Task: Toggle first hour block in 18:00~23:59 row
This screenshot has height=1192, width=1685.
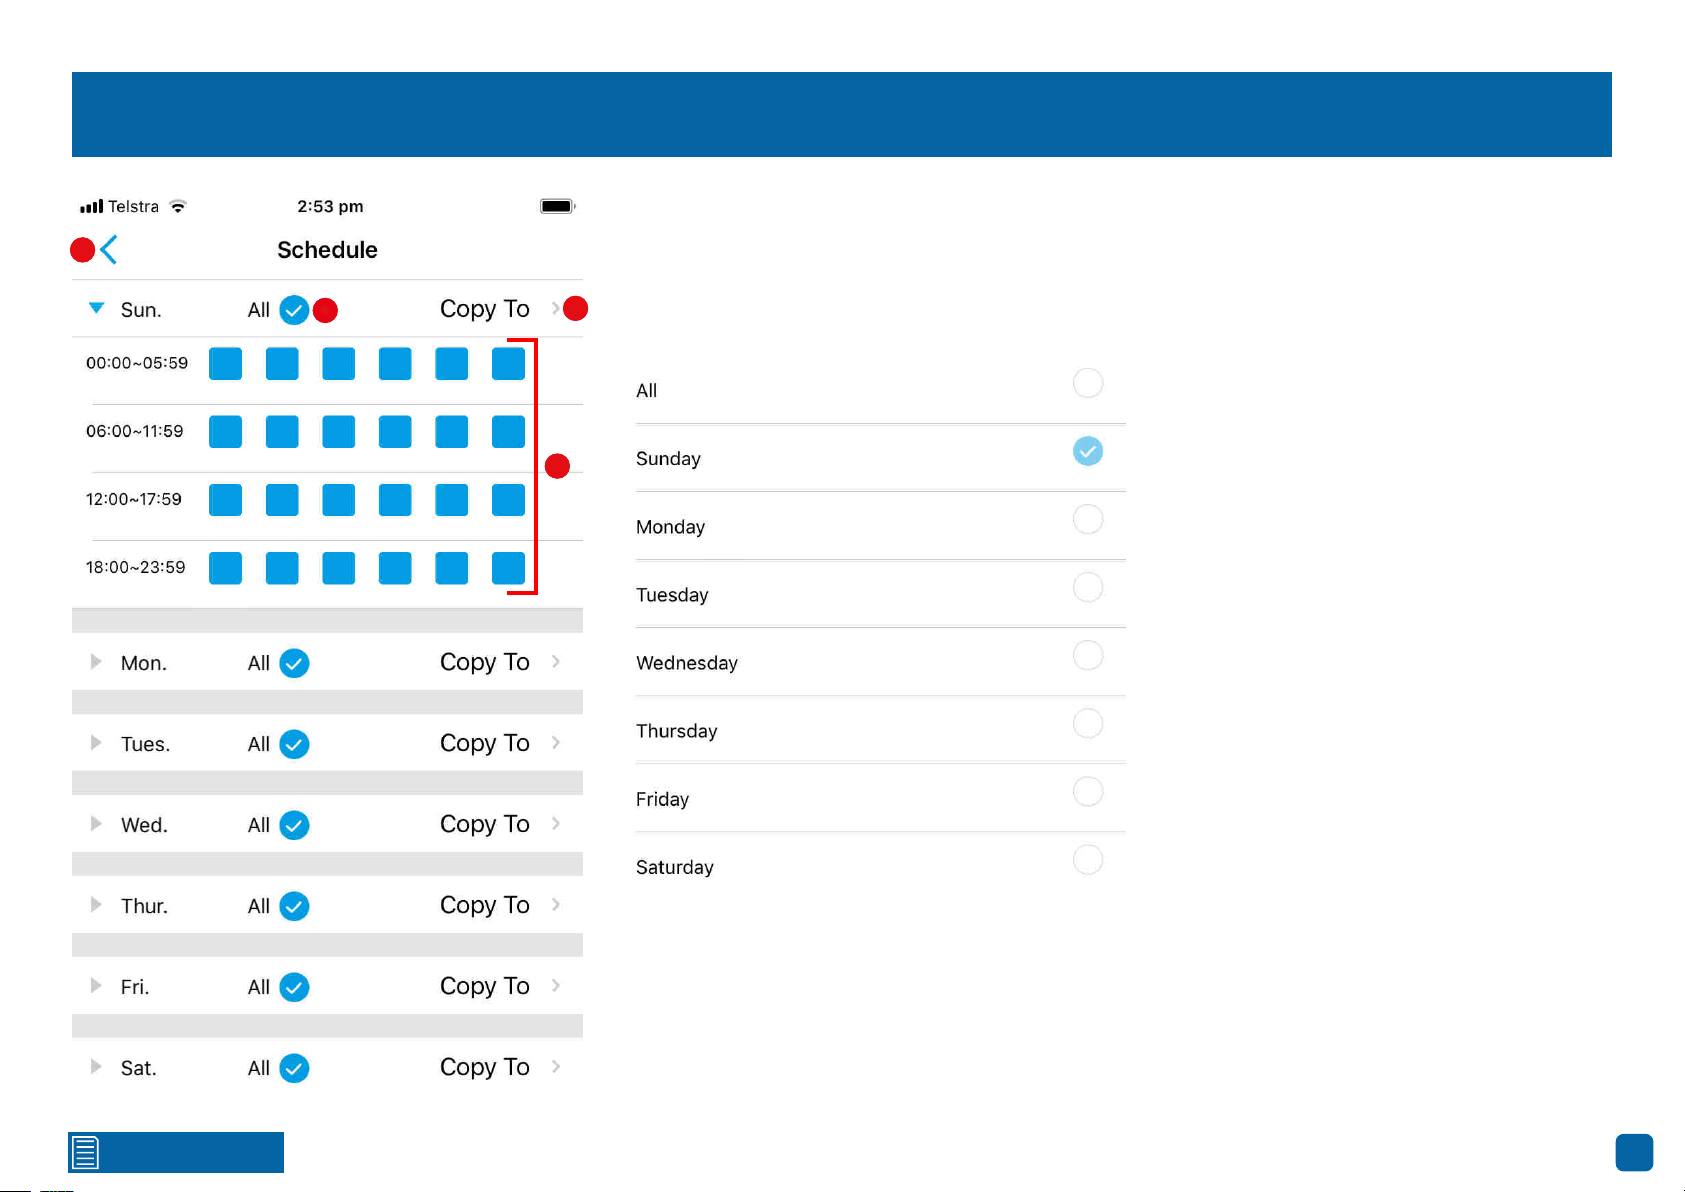Action: pos(225,568)
